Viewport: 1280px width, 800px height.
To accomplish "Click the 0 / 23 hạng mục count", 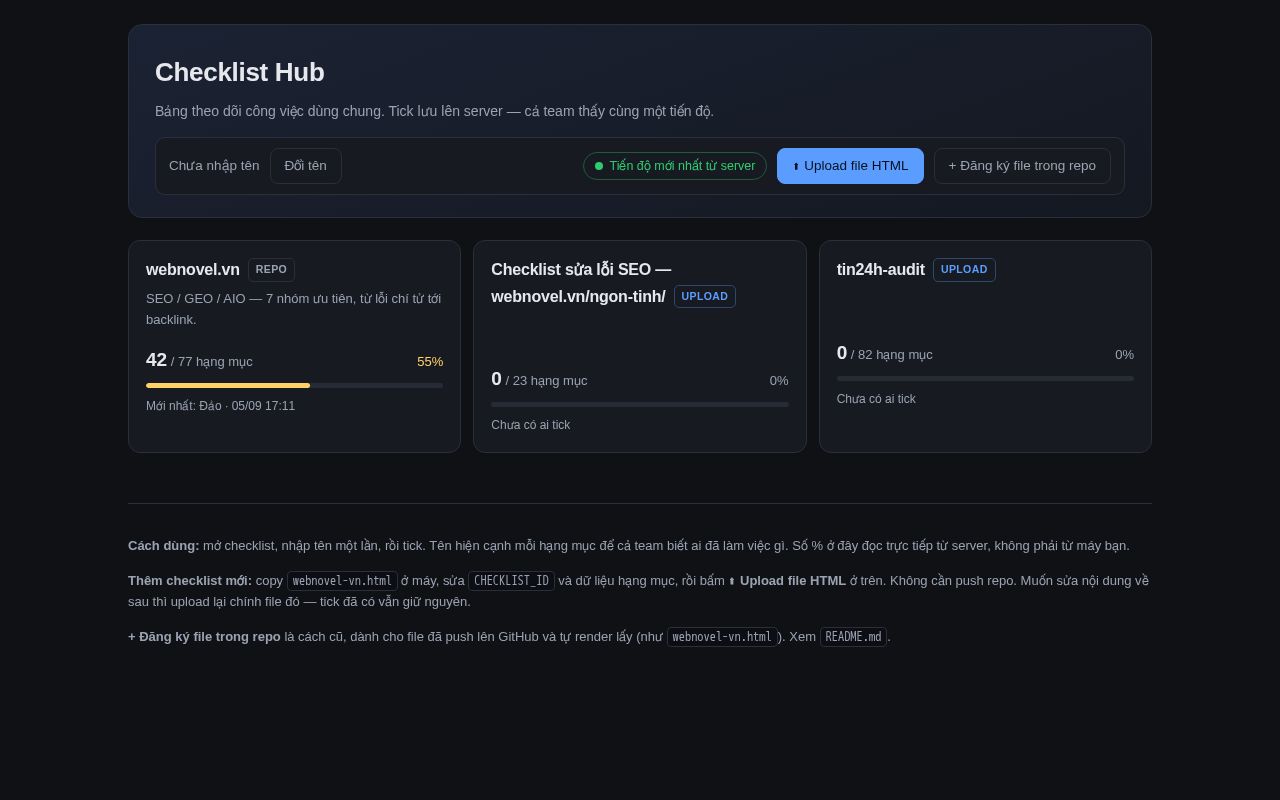I will click(x=539, y=380).
